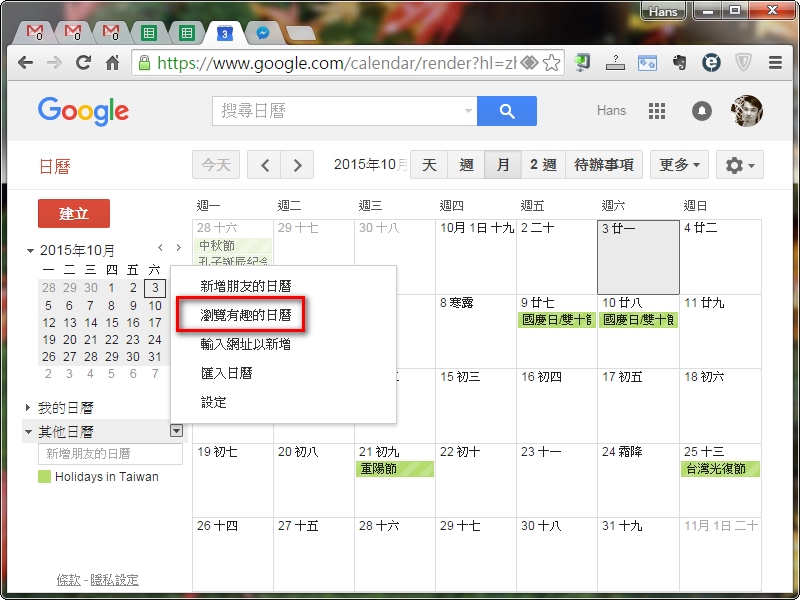Open the Google apps grid icon

(x=657, y=111)
